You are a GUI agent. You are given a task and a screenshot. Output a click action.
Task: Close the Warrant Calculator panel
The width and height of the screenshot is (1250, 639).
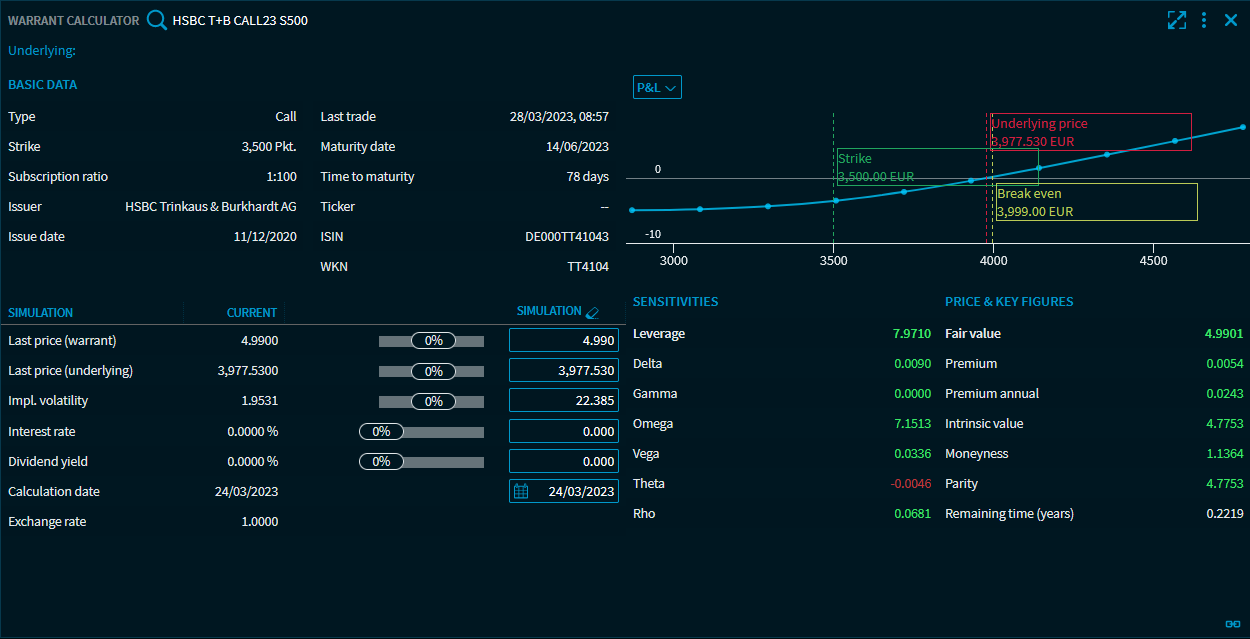pyautogui.click(x=1231, y=20)
